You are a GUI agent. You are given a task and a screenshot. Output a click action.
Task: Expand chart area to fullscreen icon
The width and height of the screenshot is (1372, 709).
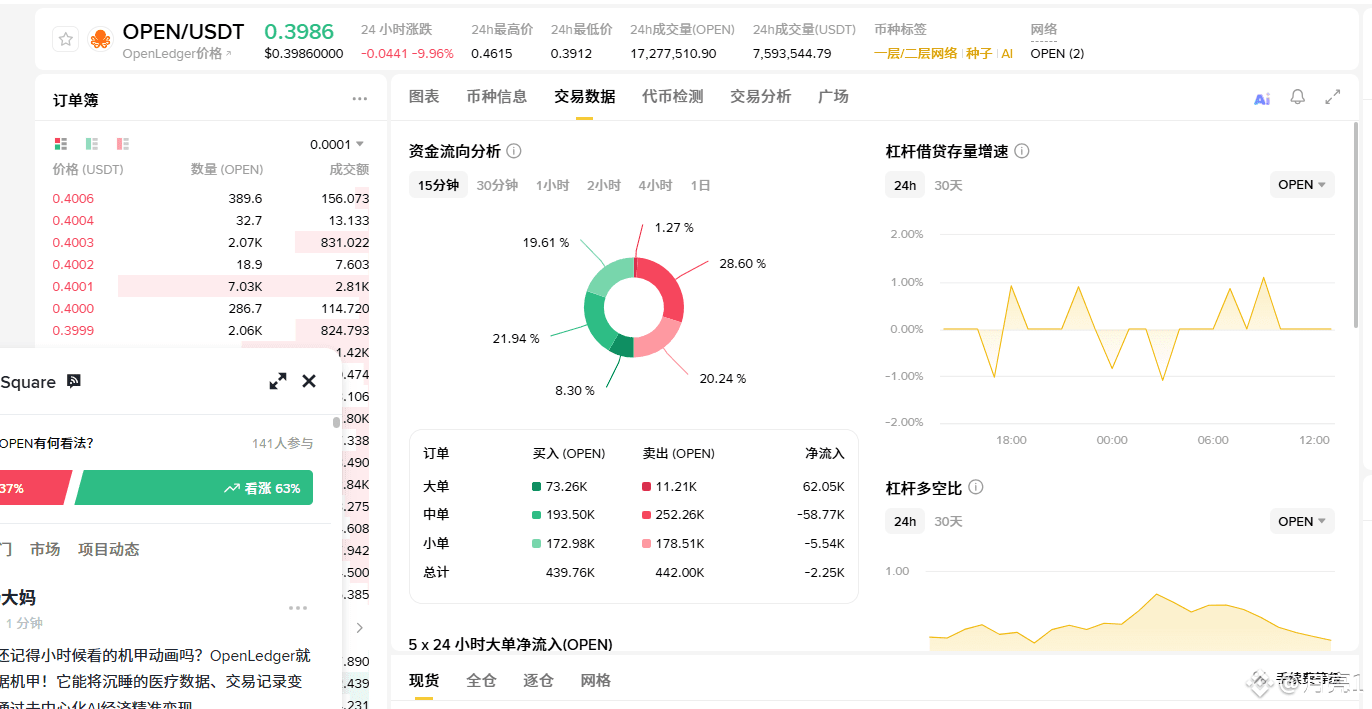[x=1332, y=97]
